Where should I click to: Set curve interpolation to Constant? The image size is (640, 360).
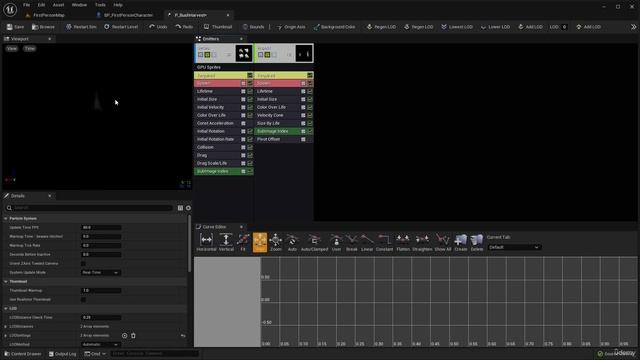(384, 242)
